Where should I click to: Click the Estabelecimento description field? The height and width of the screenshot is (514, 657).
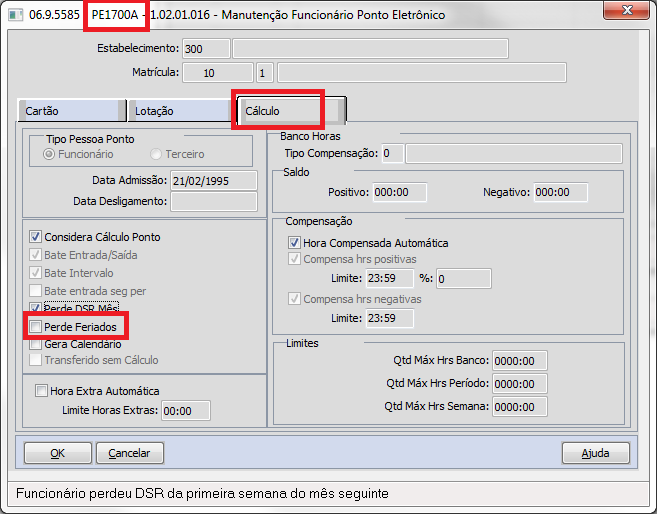[x=370, y=49]
